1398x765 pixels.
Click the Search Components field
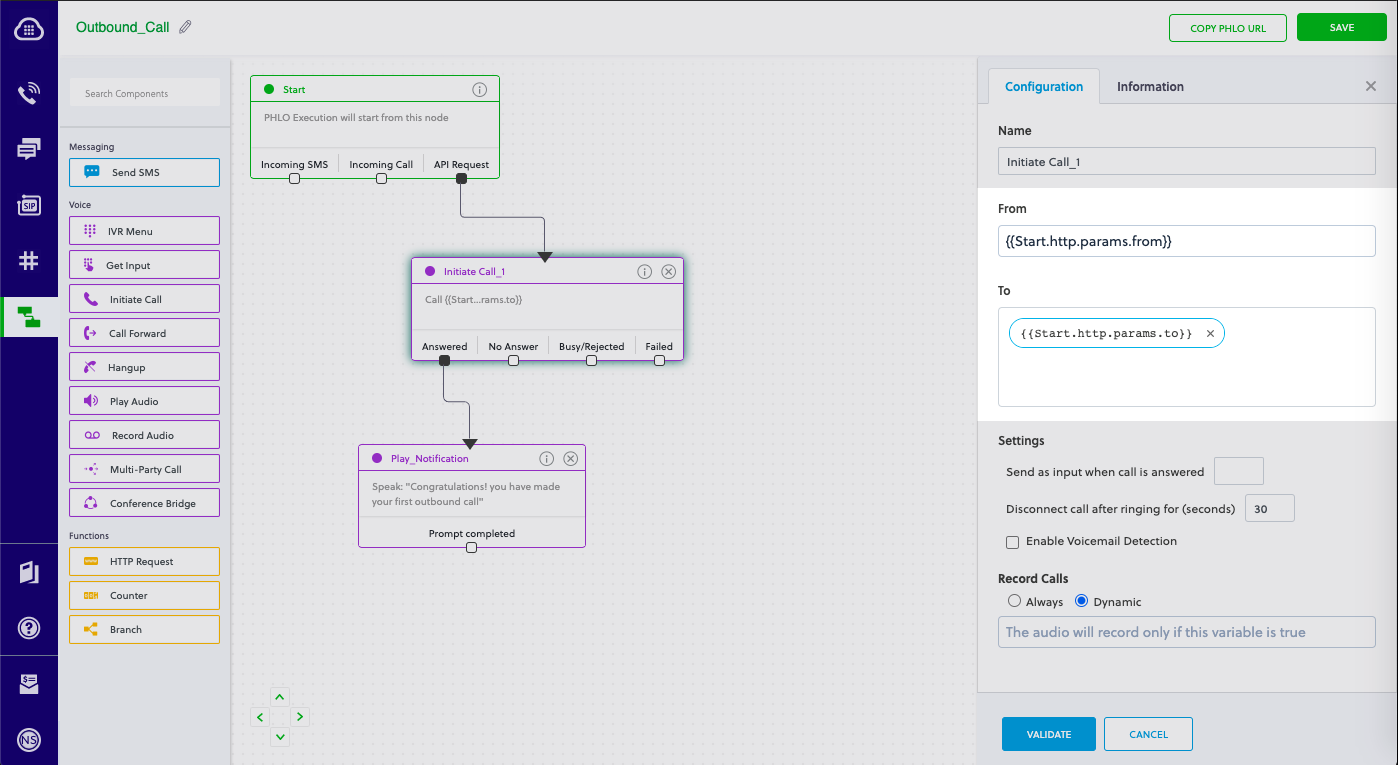[144, 92]
